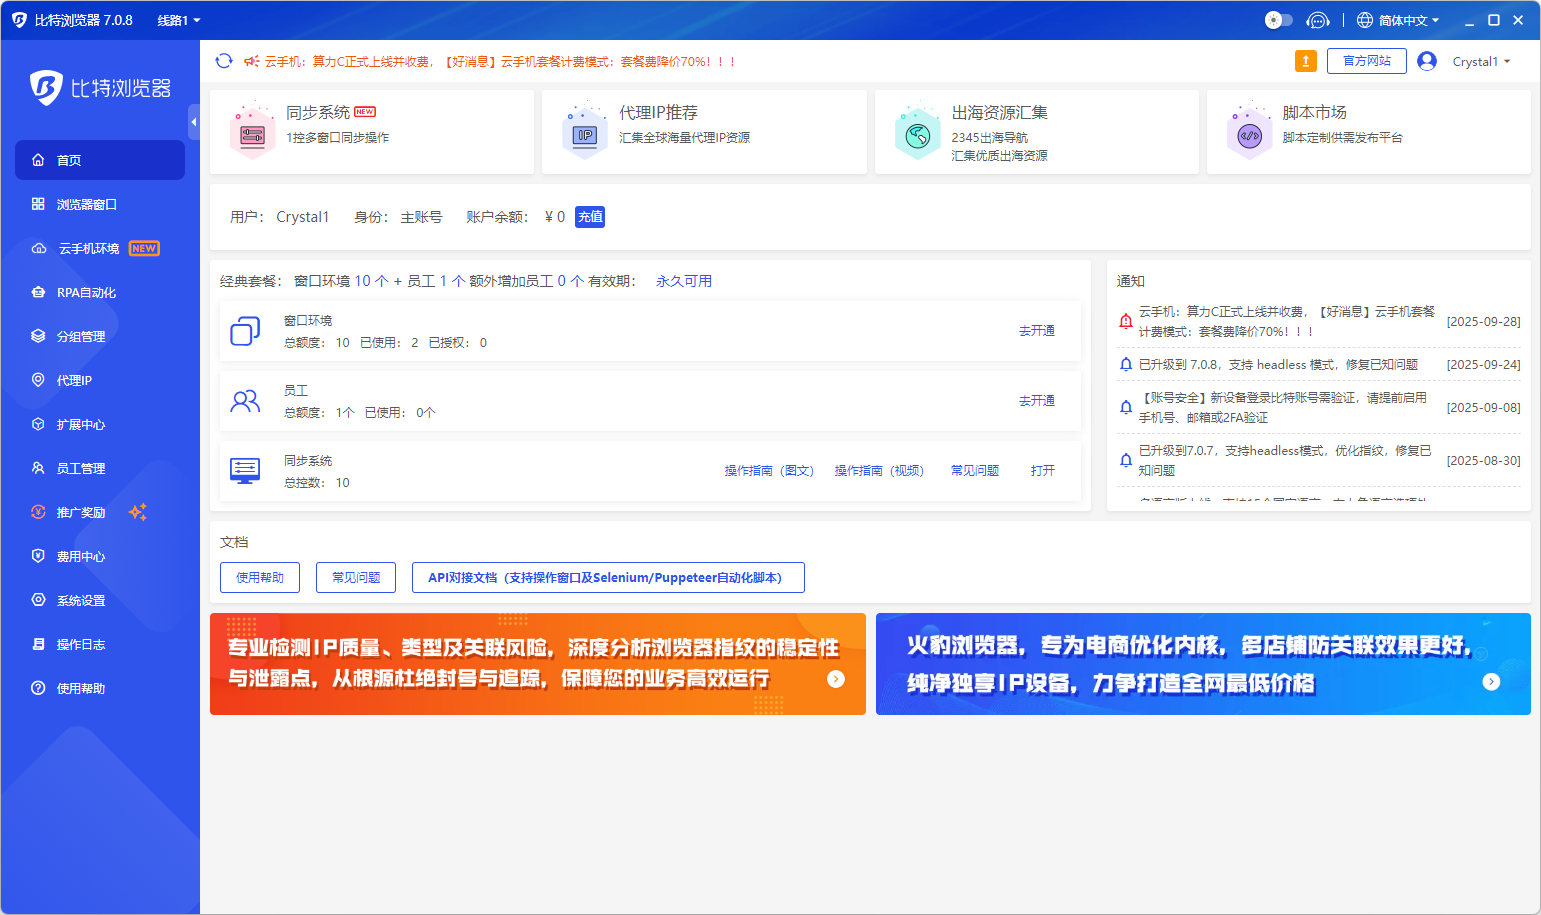This screenshot has height=915, width=1541.
Task: Click the 同步系统 pink hexagon icon
Action: pos(252,134)
